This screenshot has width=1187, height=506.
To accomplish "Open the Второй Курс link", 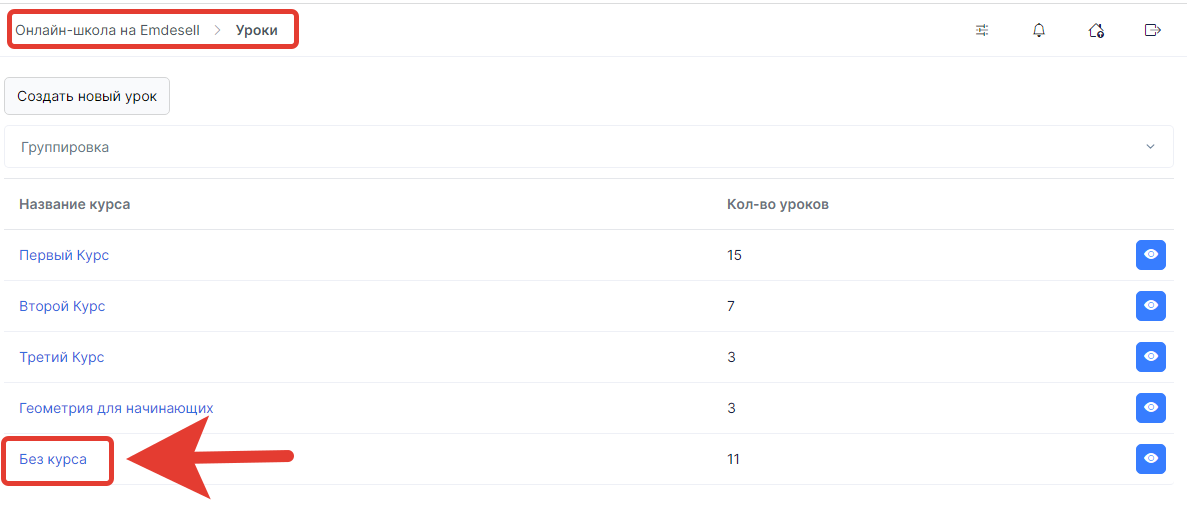I will tap(62, 307).
